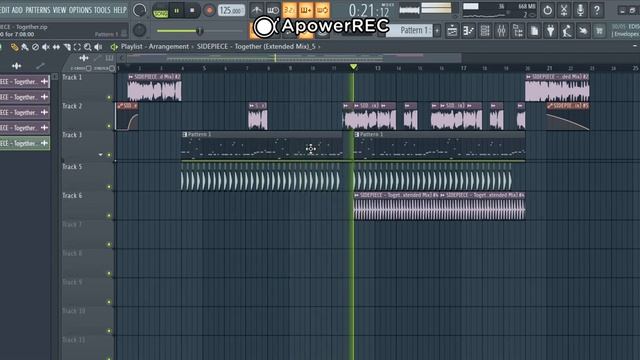Open the first SIDEPIECE clip menu on Track 6
640x360 pixels.
tap(357, 195)
